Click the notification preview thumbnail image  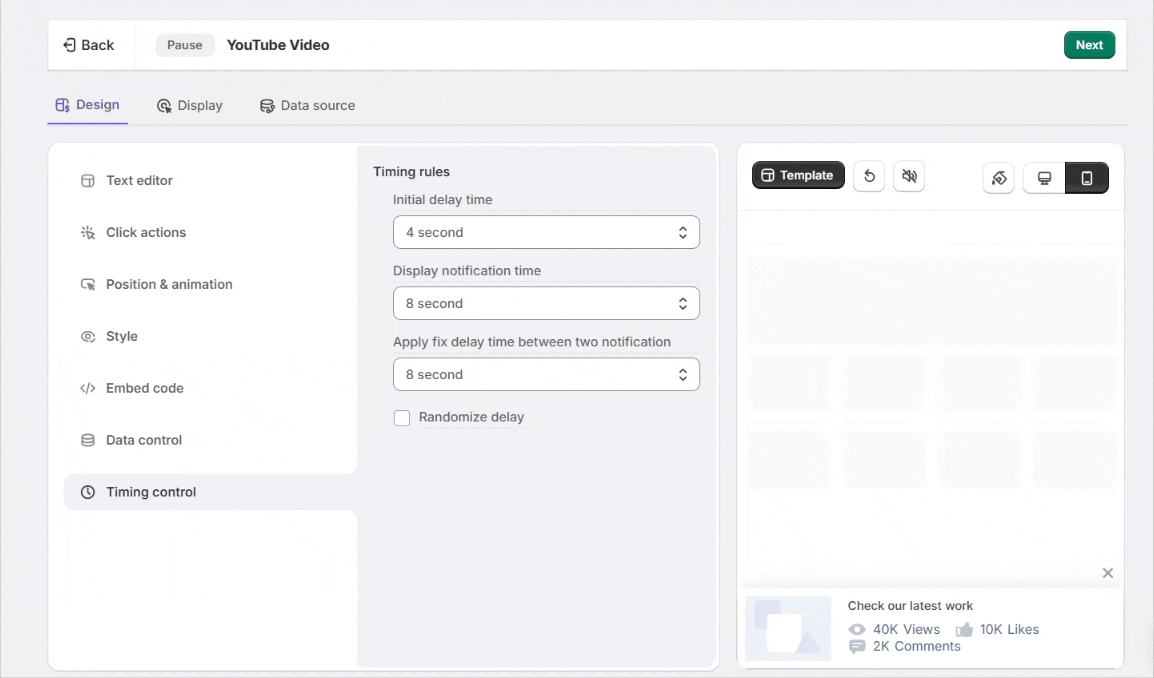click(787, 628)
